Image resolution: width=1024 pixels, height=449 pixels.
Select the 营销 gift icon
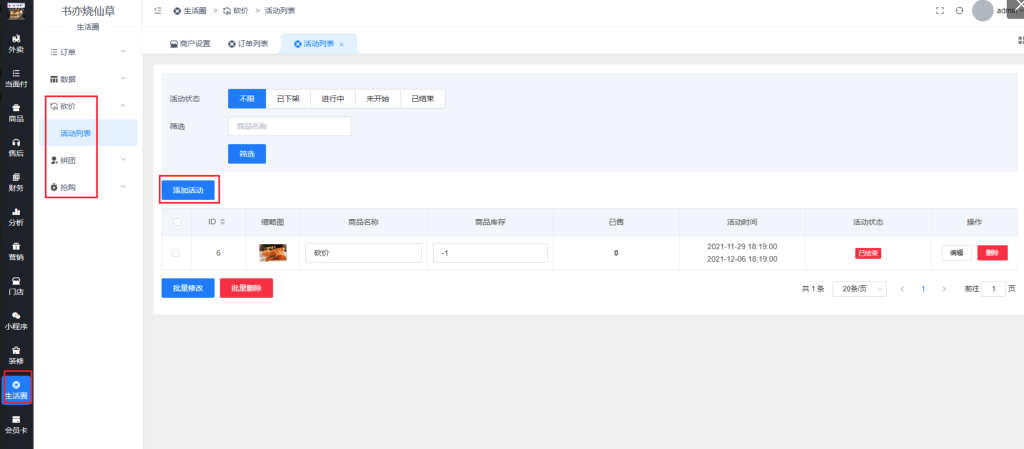point(16,250)
